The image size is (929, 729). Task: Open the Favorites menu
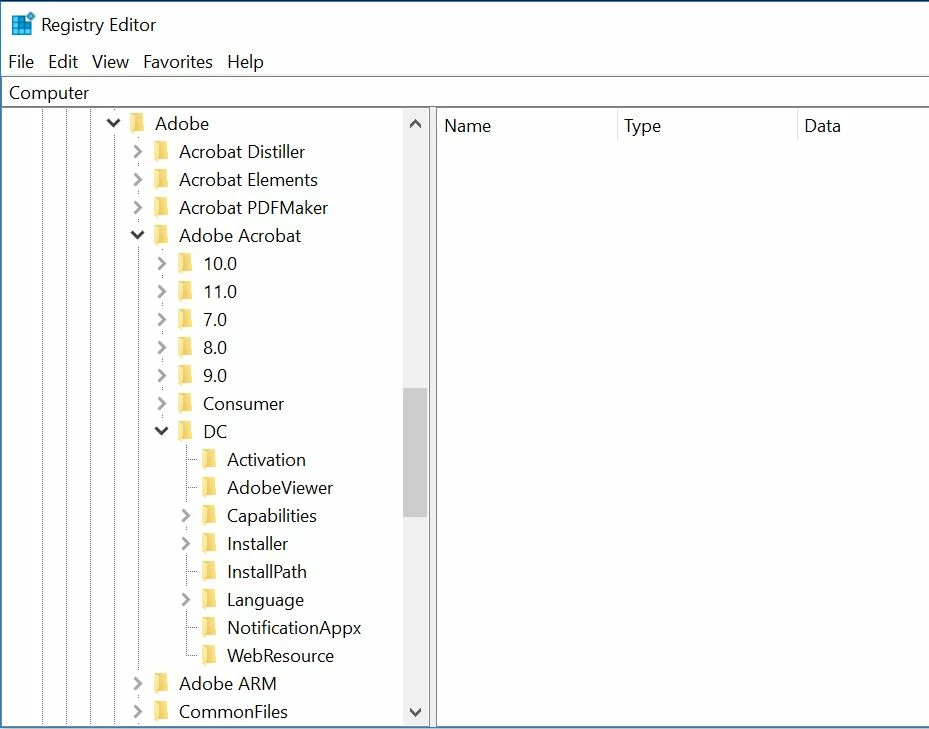[178, 62]
